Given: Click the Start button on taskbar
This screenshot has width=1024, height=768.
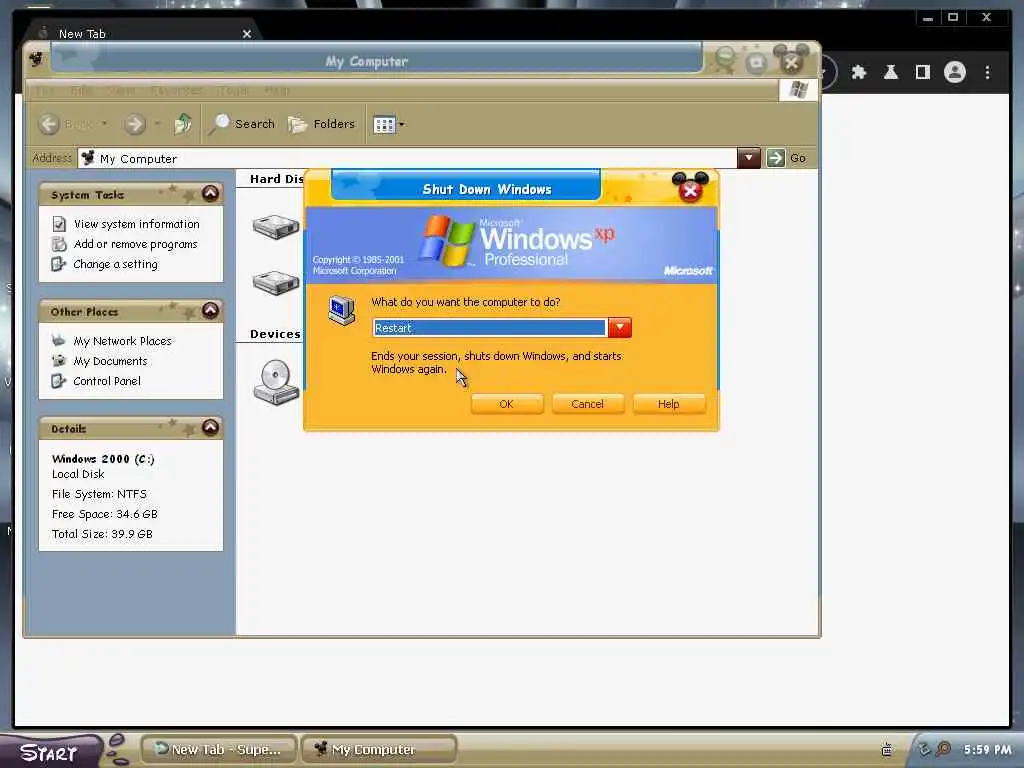Looking at the screenshot, I should (x=49, y=752).
